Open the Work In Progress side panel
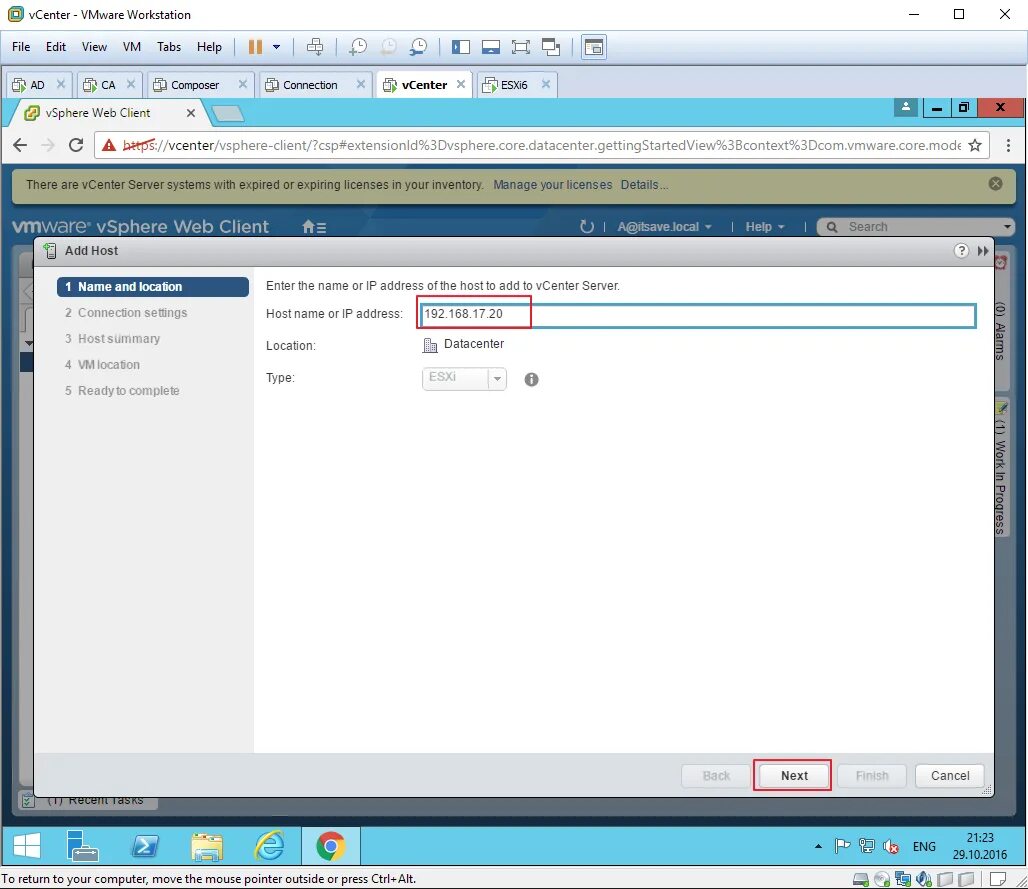1028x889 pixels. [1000, 471]
